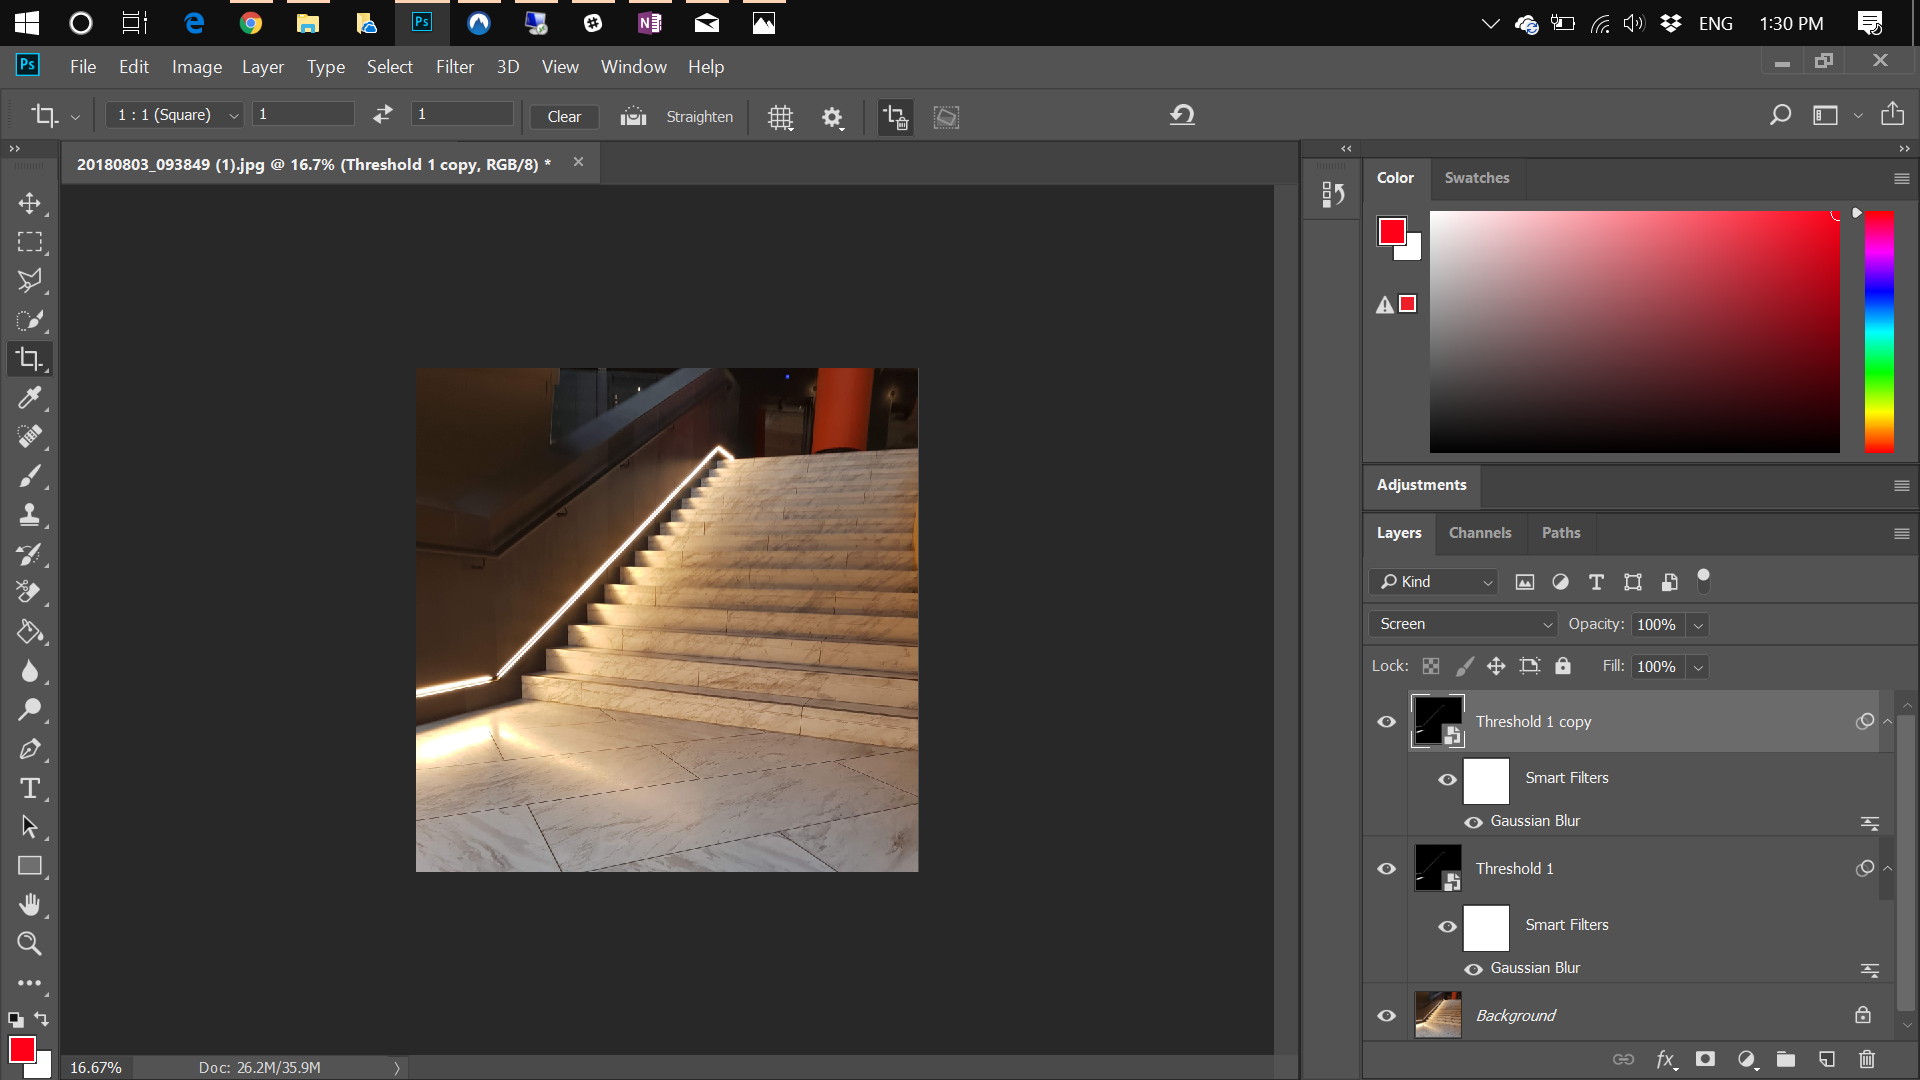Disable the Gaussian Blur smart filter
Image resolution: width=1920 pixels, height=1080 pixels.
(x=1474, y=822)
